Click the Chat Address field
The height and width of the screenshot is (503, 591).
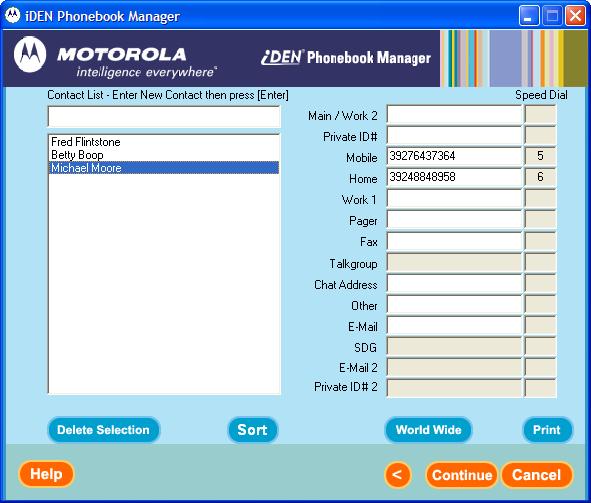point(454,284)
